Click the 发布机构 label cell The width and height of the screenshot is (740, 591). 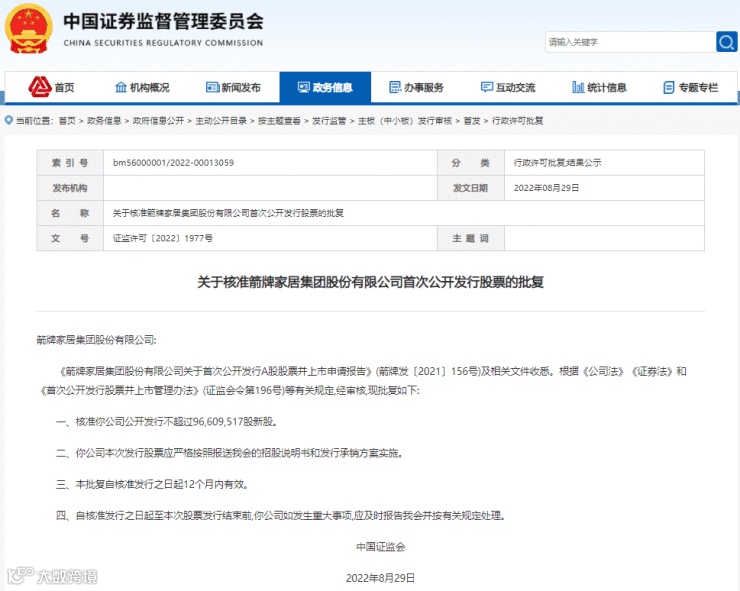[x=70, y=188]
